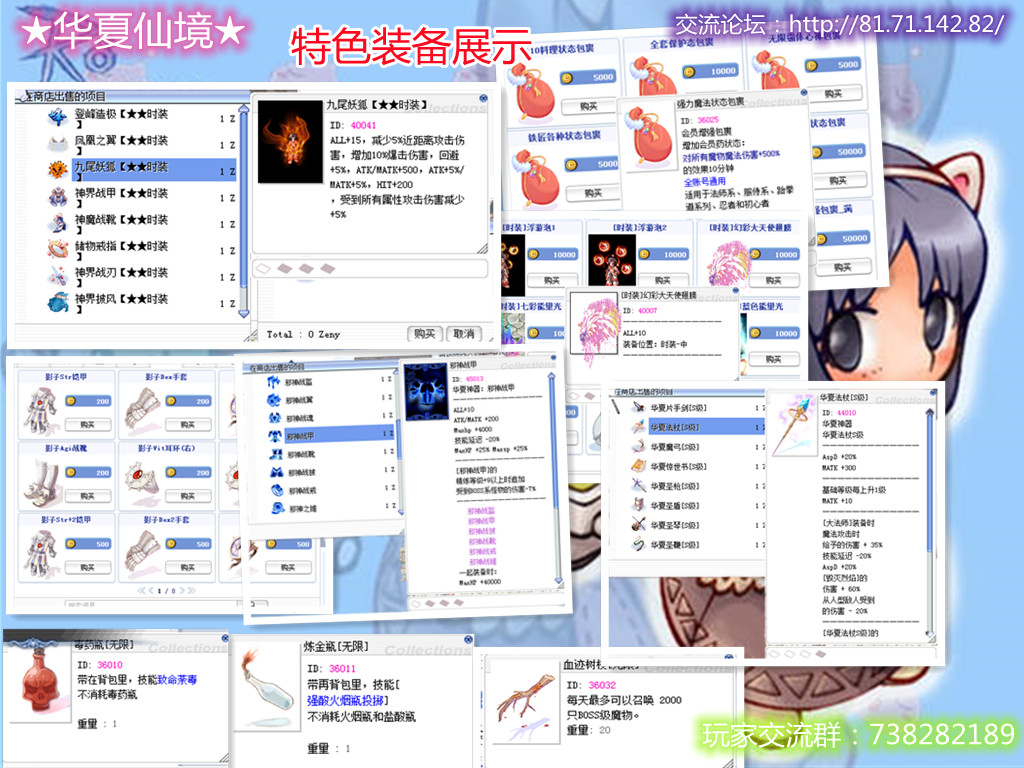Viewport: 1024px width, 768px height.
Task: Select the 神界披风 cloak icon
Action: point(58,300)
